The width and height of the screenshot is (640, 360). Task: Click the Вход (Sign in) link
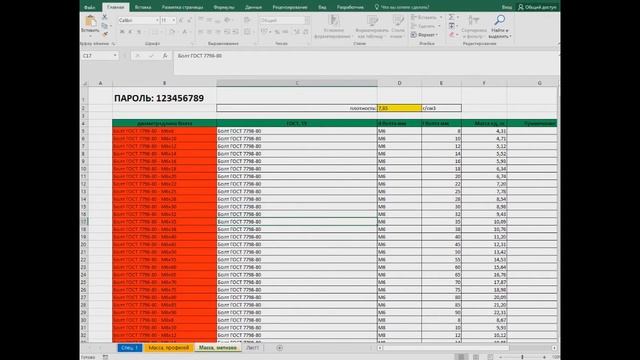pos(507,7)
